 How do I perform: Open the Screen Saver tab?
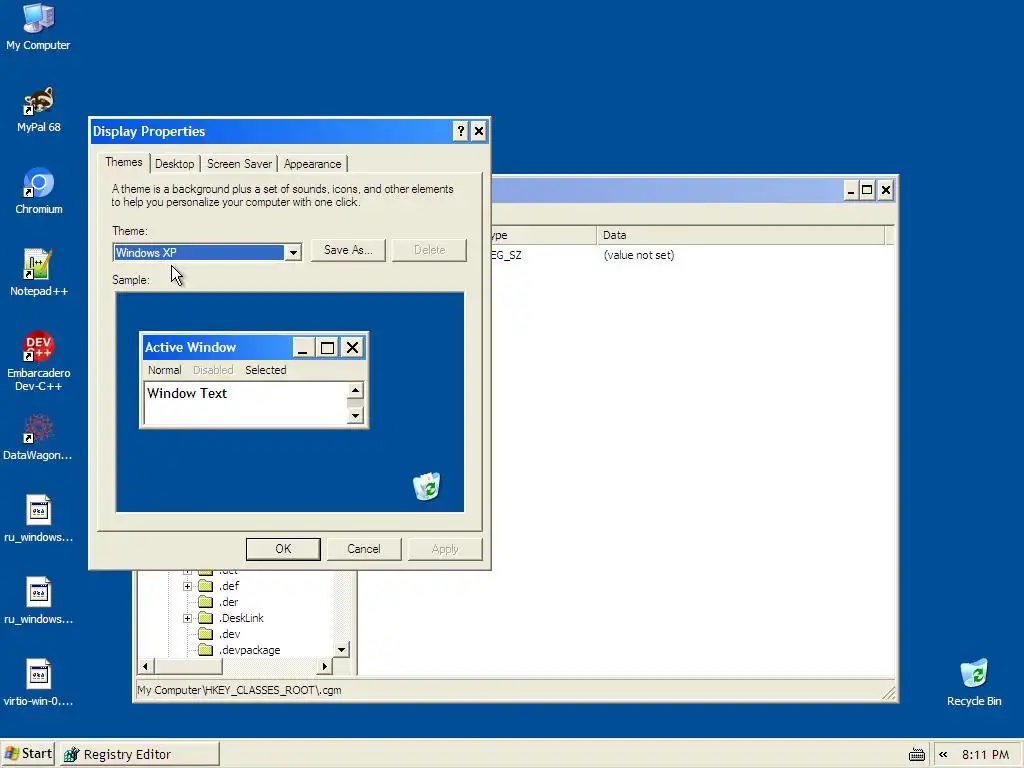tap(239, 164)
